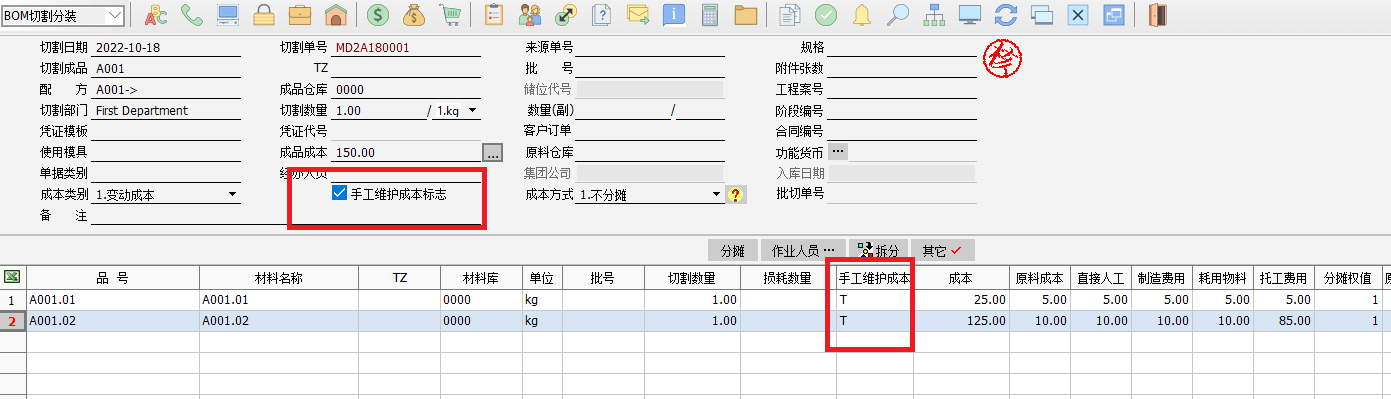
Task: Open the calculator icon
Action: pos(710,15)
